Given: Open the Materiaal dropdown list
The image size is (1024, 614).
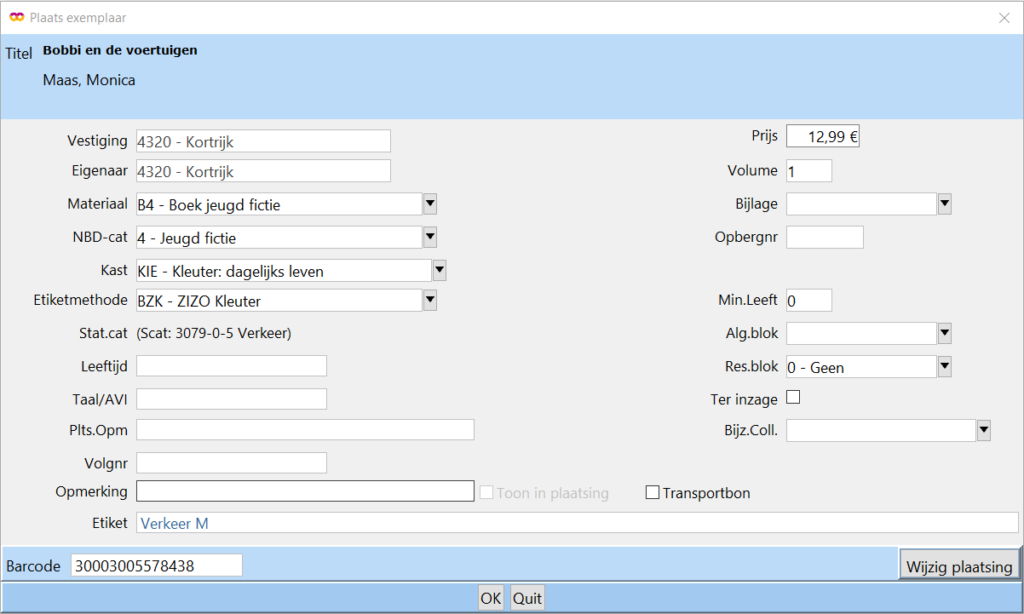Looking at the screenshot, I should 430,204.
